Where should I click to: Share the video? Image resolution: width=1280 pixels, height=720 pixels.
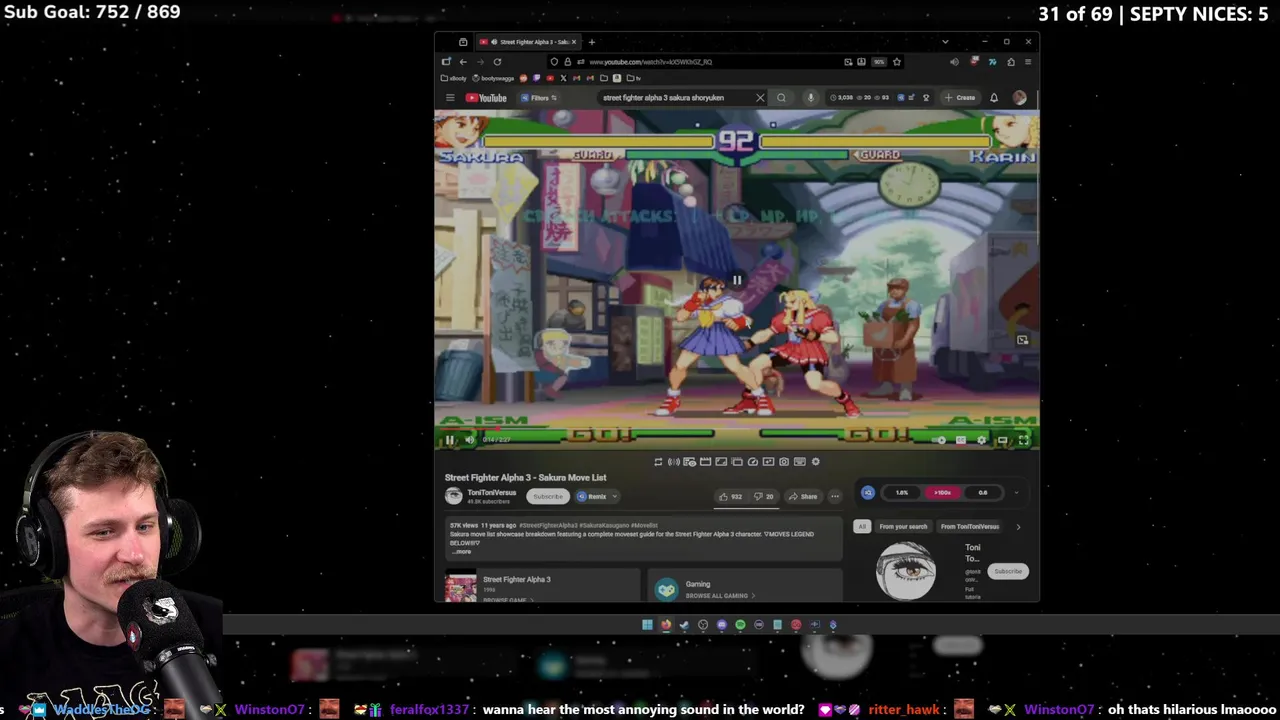[x=803, y=496]
